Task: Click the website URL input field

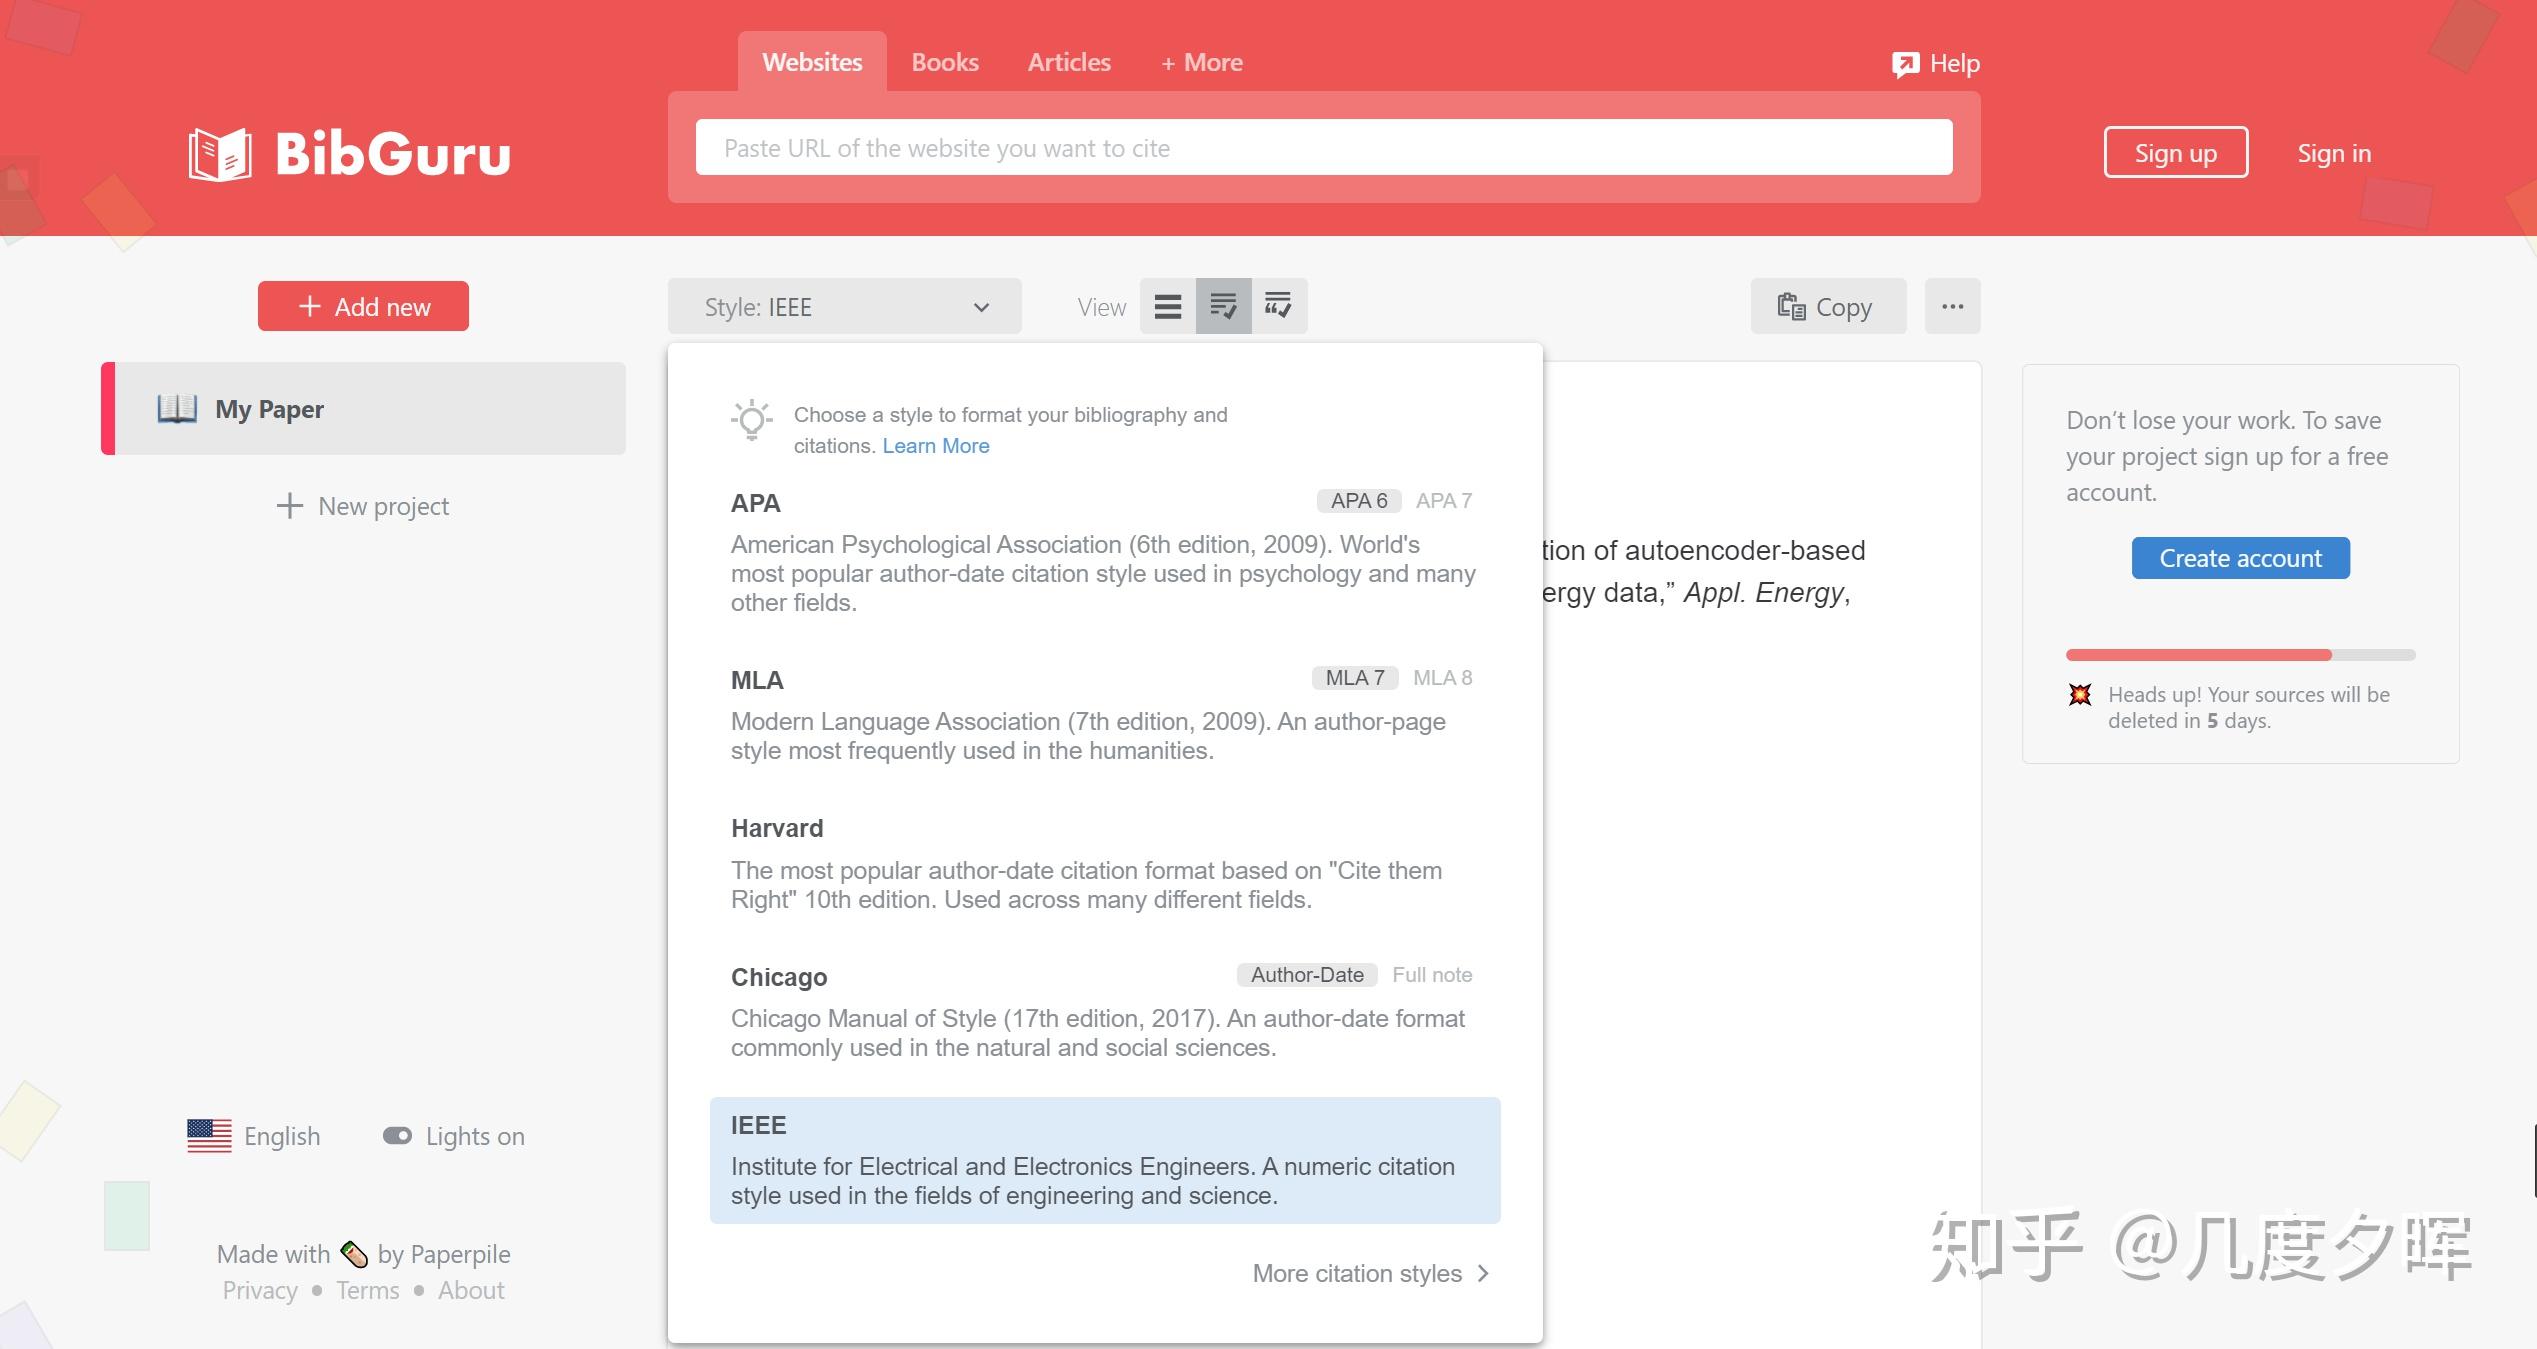Action: (1323, 148)
